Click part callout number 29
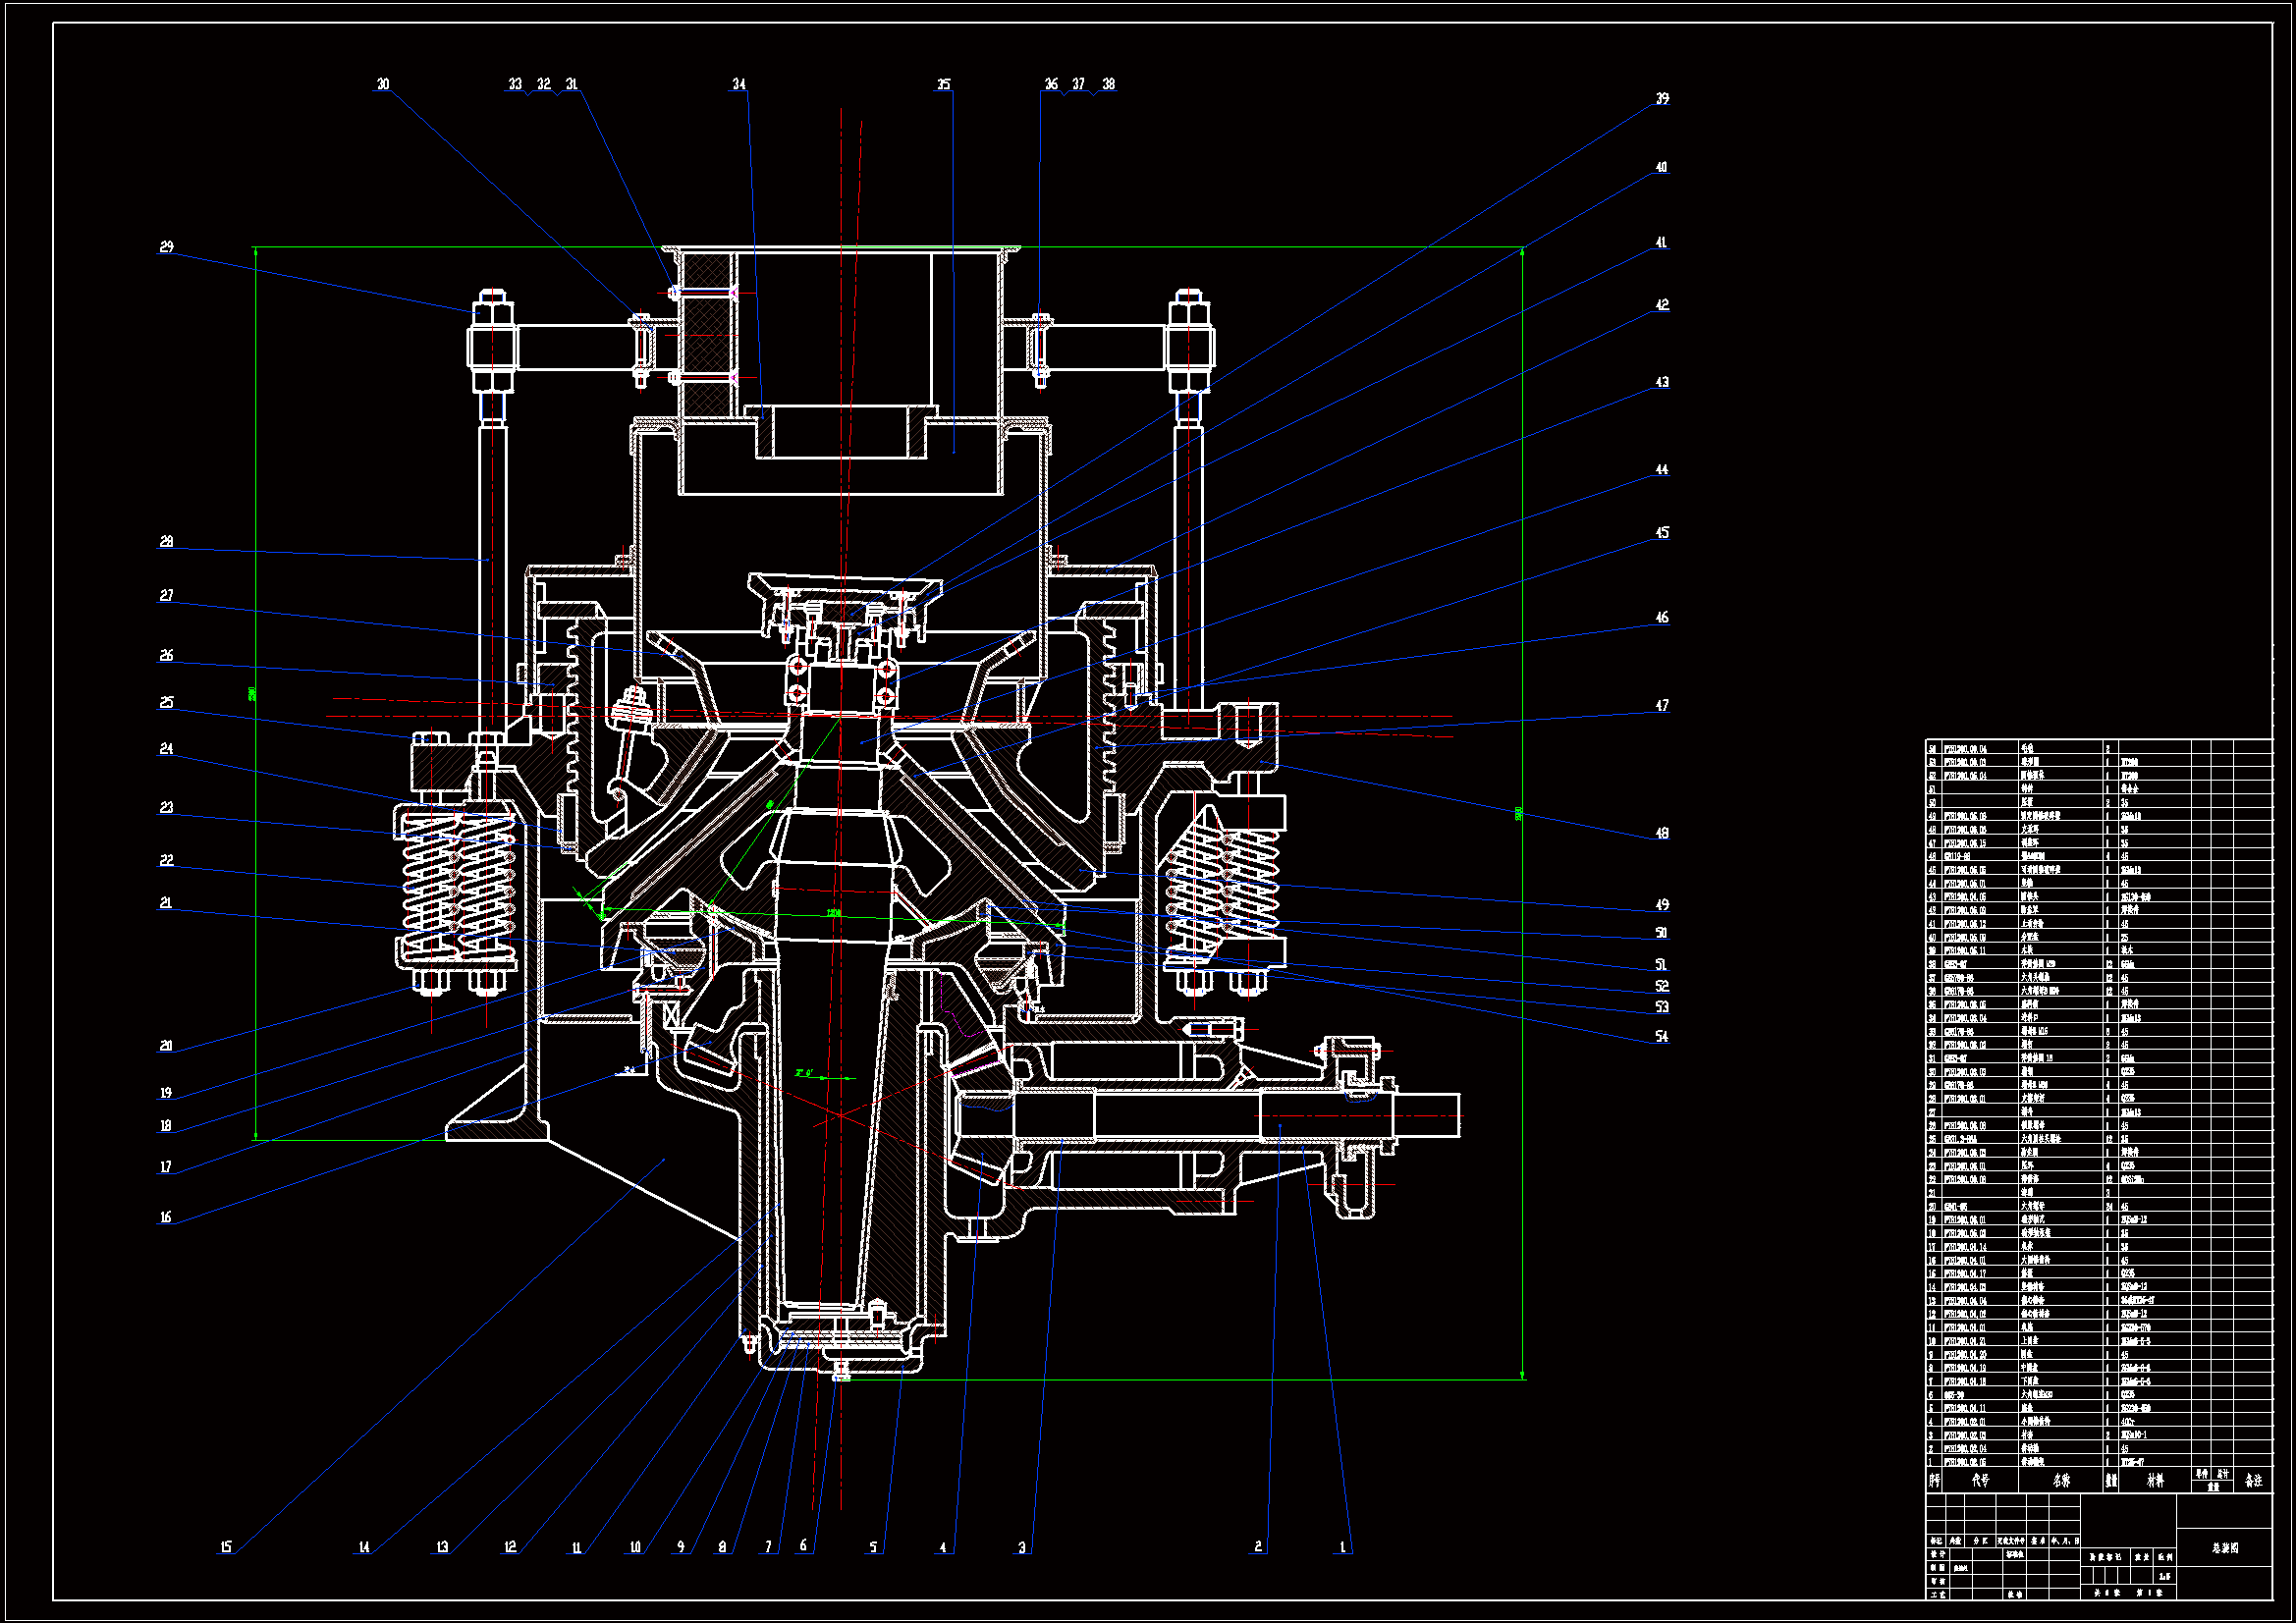This screenshot has height=1623, width=2296. tap(166, 246)
